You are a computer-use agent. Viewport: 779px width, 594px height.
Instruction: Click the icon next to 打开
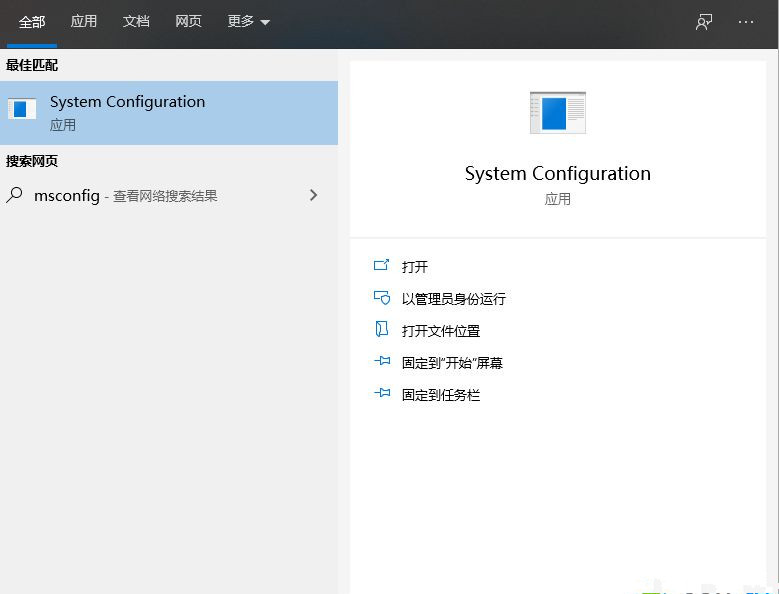(x=381, y=266)
